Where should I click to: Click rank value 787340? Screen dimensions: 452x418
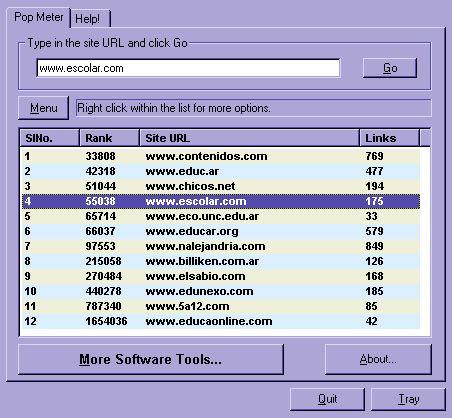[x=103, y=306]
